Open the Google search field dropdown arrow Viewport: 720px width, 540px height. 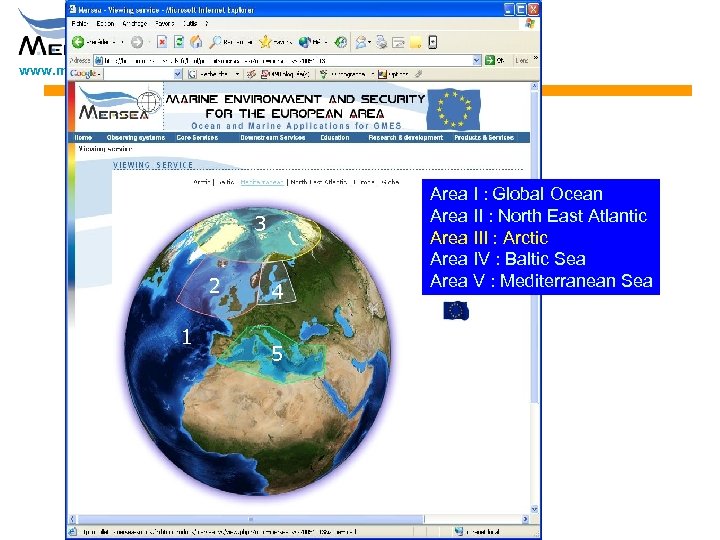point(178,74)
